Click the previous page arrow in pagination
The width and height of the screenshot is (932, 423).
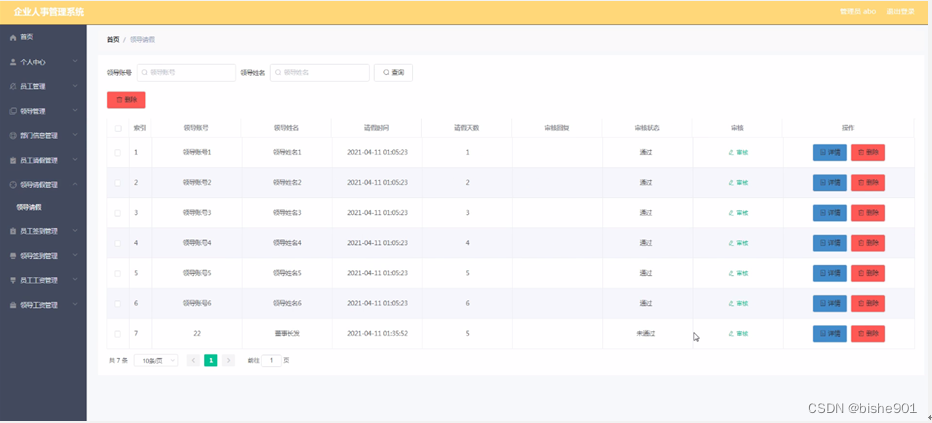[x=194, y=360]
